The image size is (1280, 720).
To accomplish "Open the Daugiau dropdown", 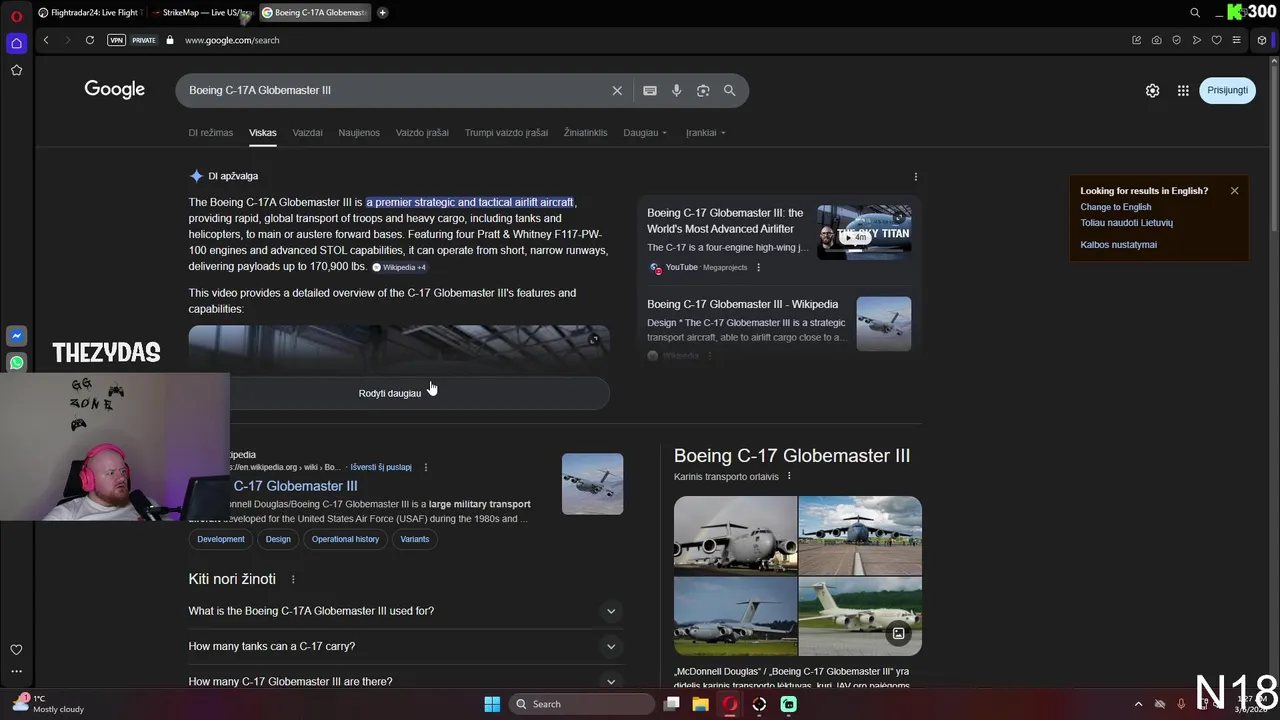I will (x=645, y=132).
